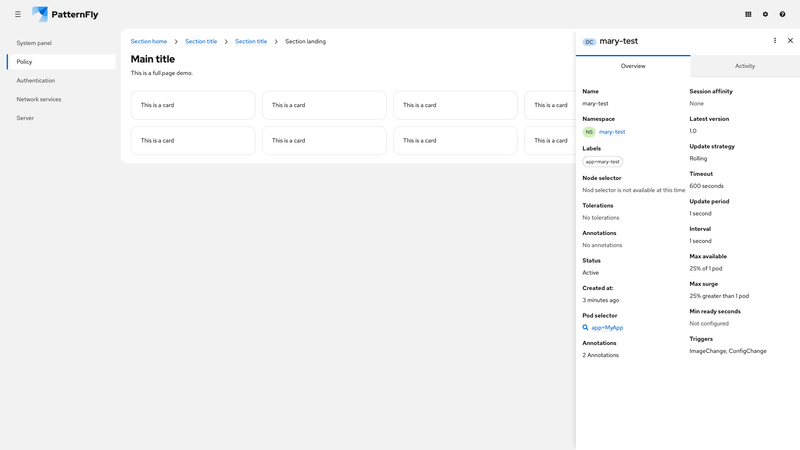The width and height of the screenshot is (800, 450).
Task: Click 'This is a full page demo.' text
Action: [162, 73]
